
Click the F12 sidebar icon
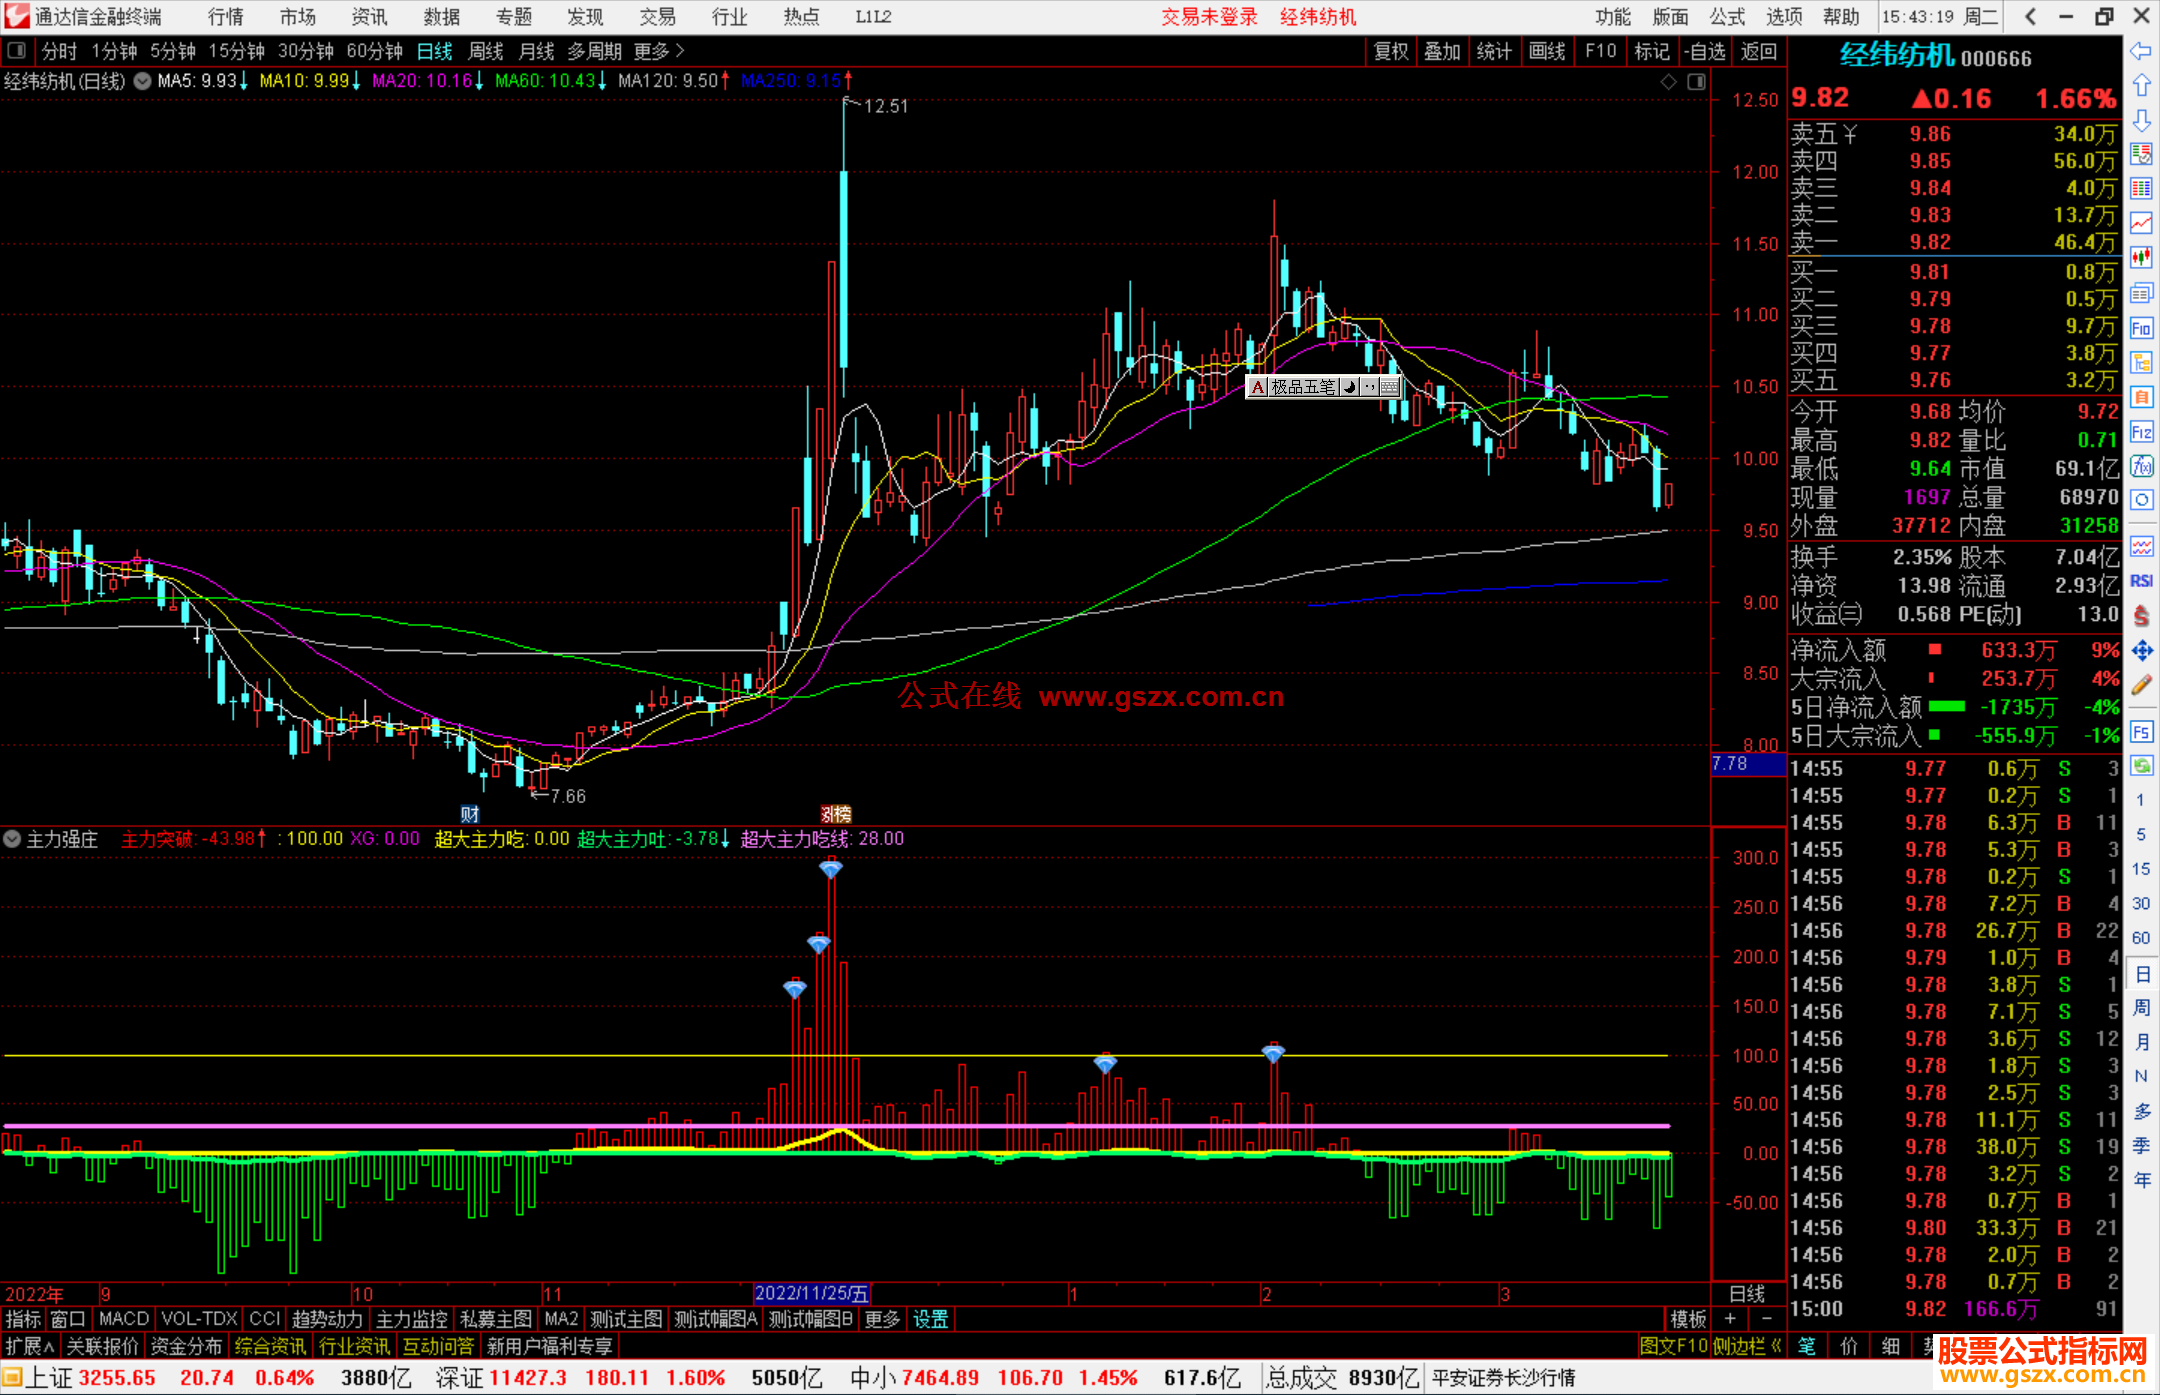2141,432
